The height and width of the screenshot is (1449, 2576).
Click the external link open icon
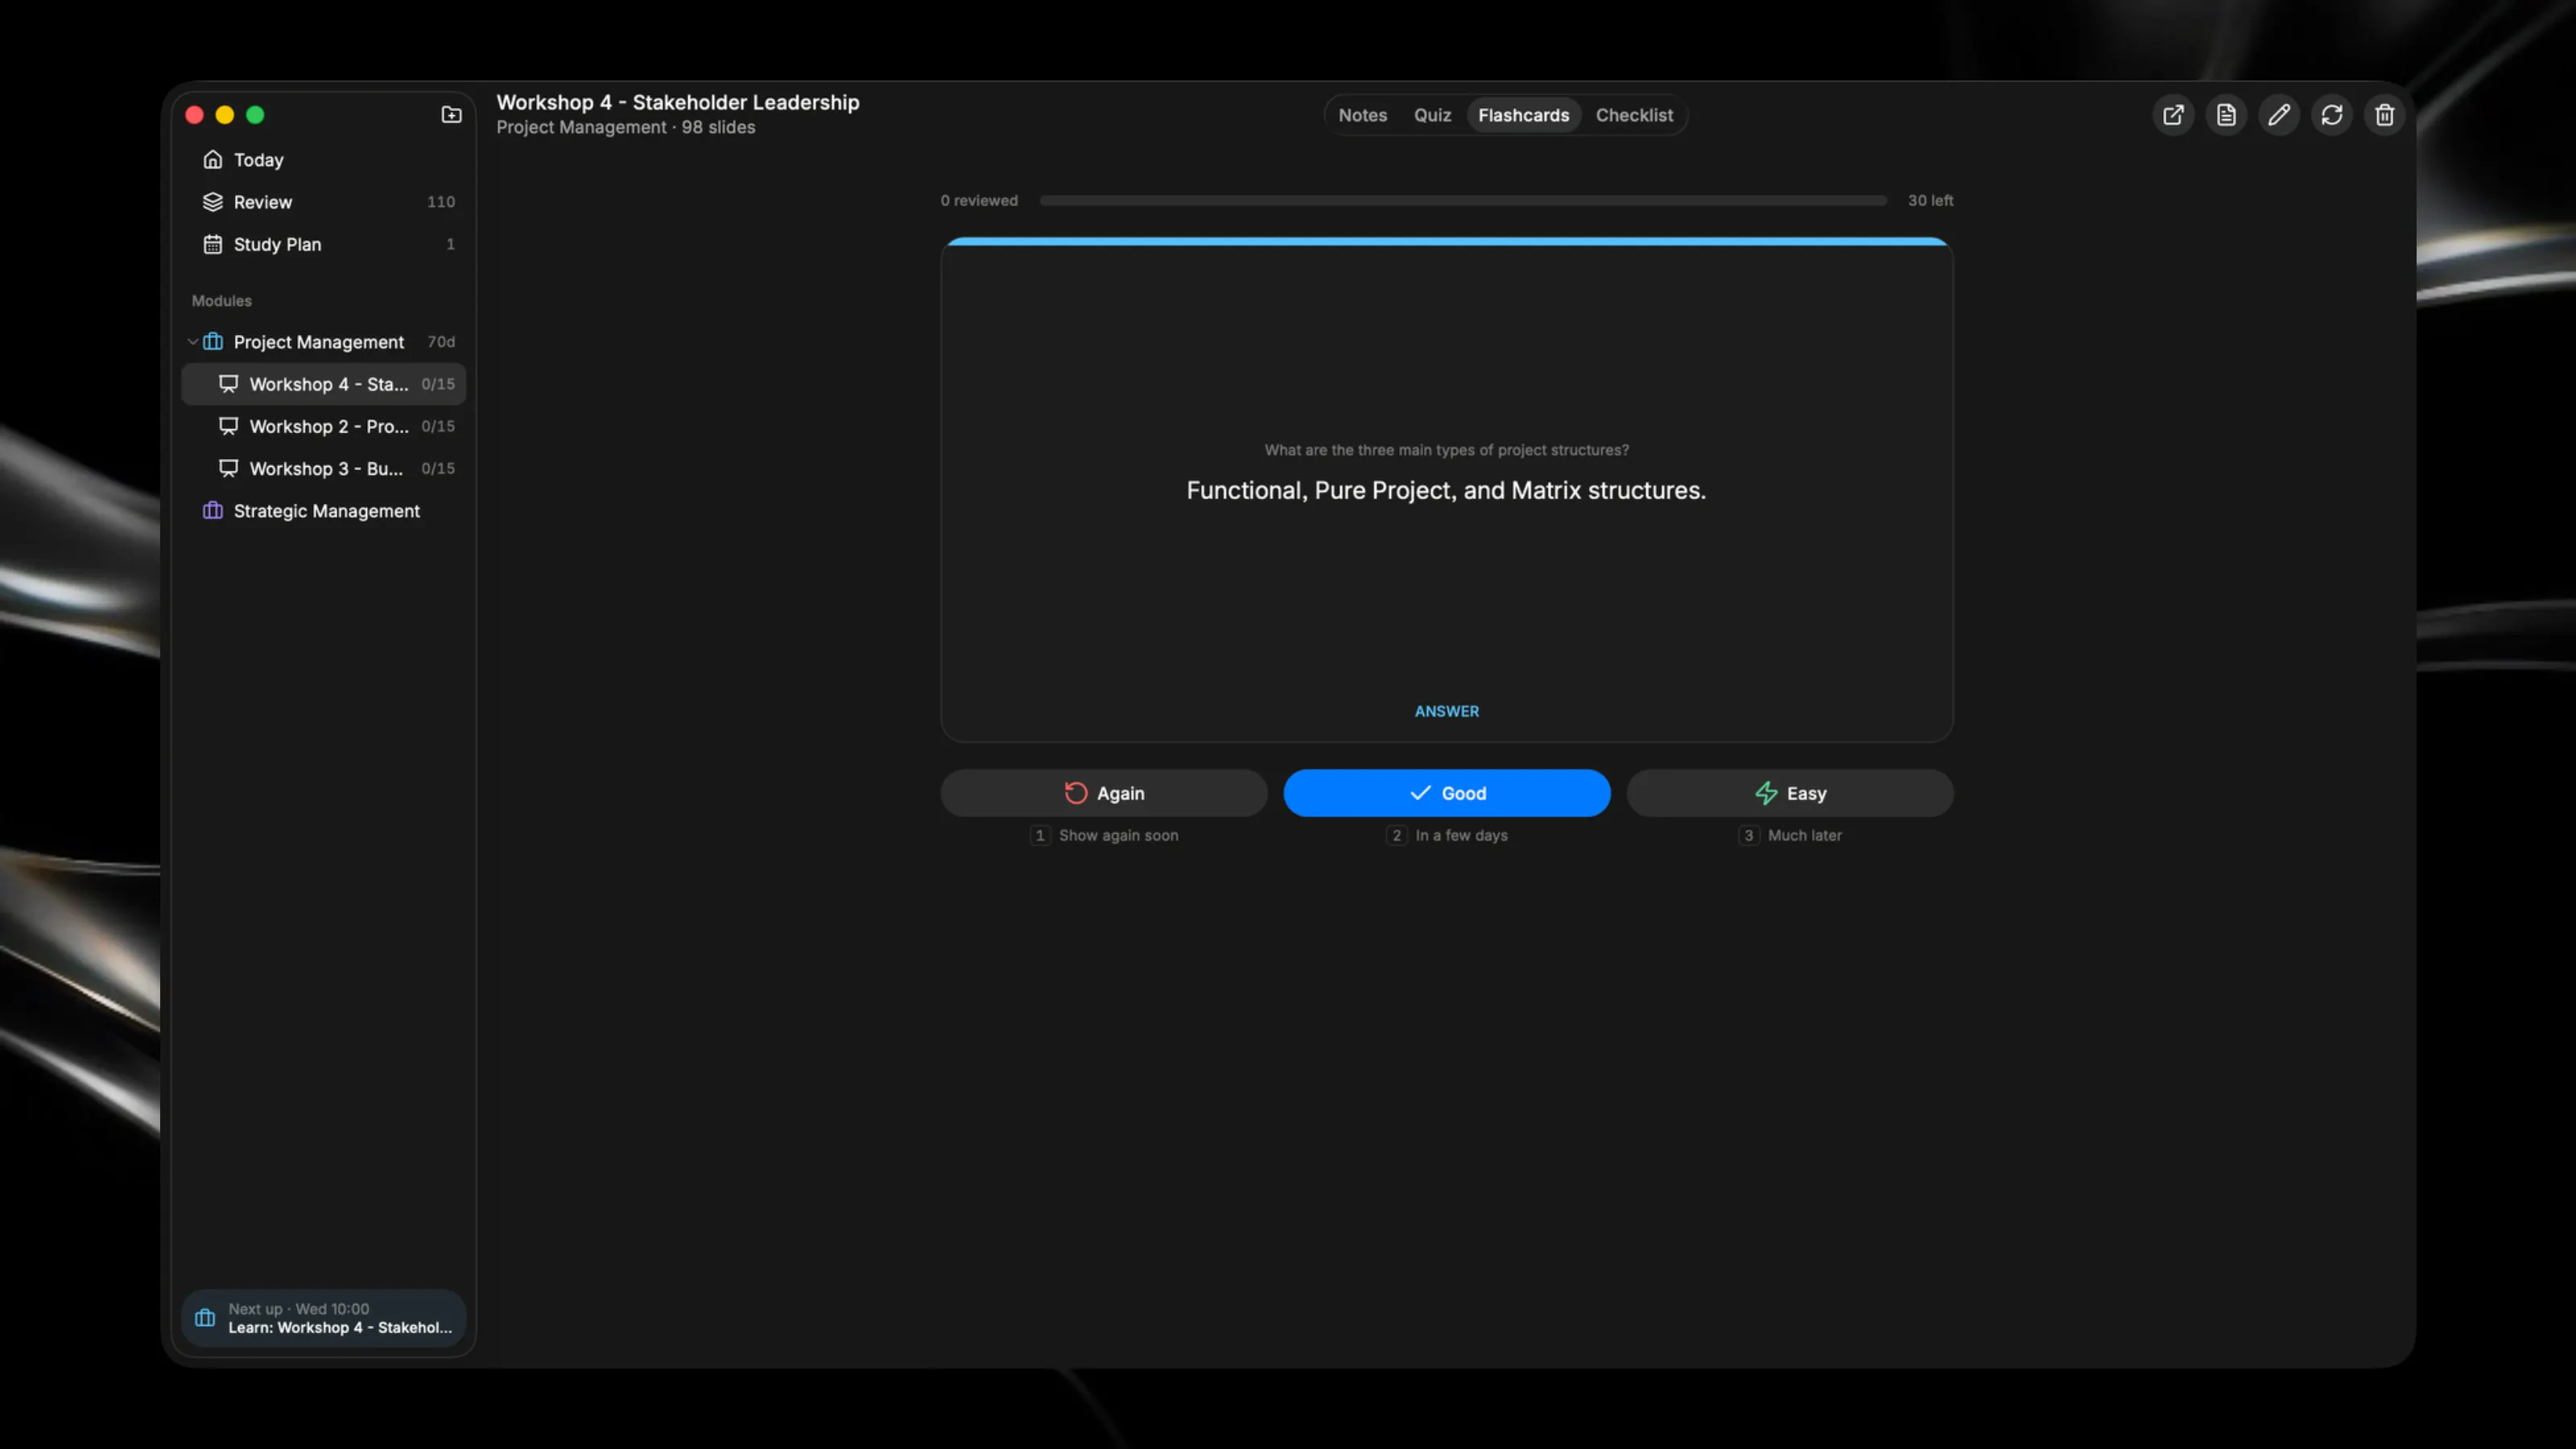(2173, 115)
